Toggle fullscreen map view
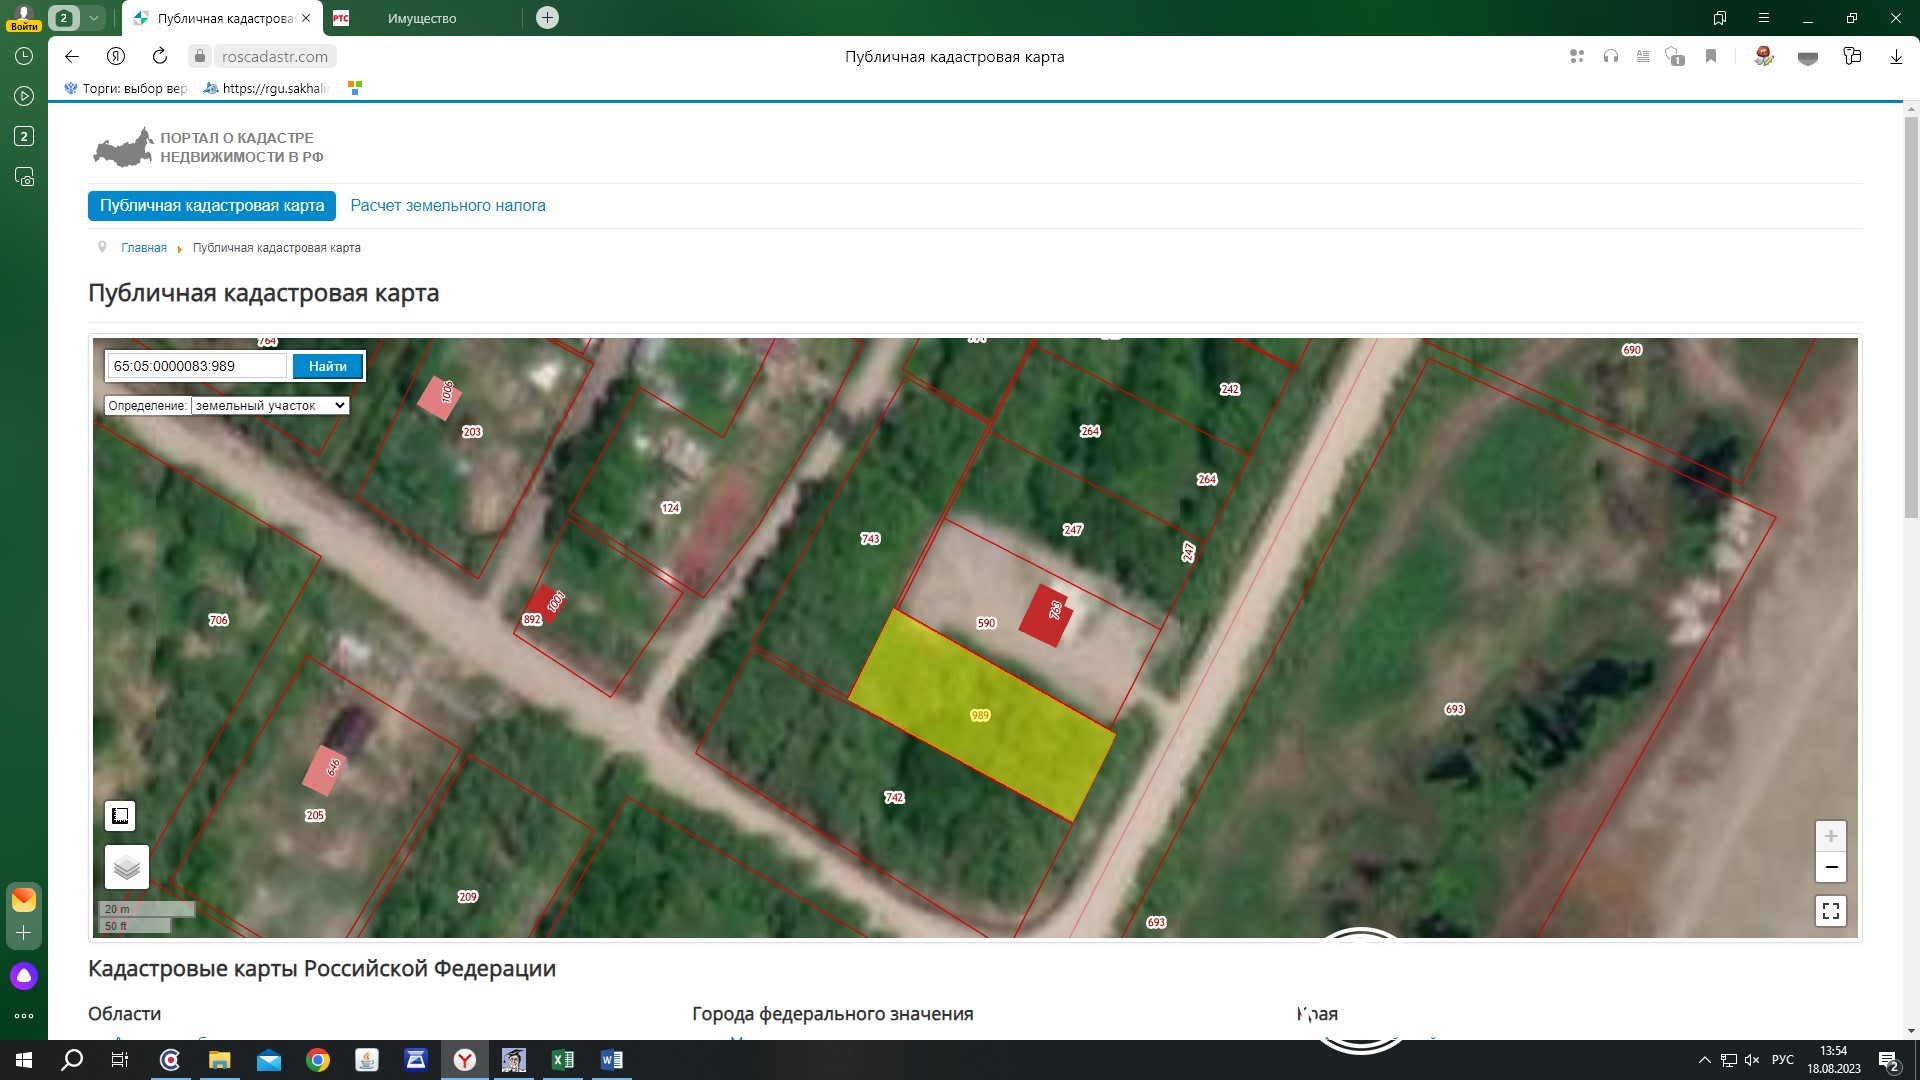 pyautogui.click(x=1830, y=911)
